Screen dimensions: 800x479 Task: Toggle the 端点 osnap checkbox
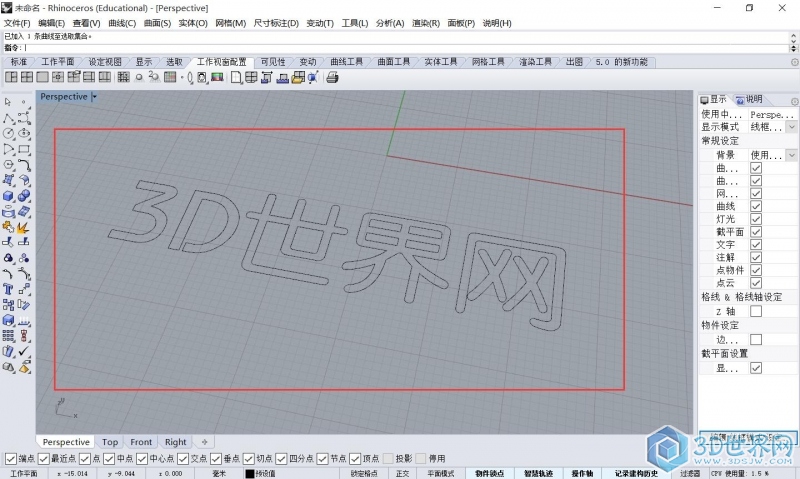click(x=11, y=459)
